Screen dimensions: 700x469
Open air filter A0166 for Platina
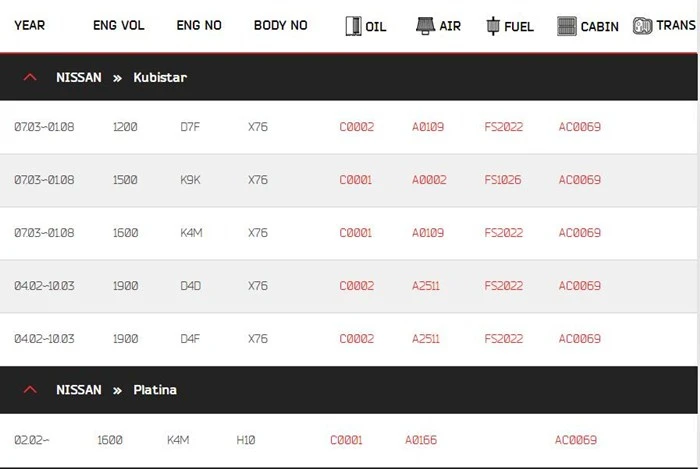tap(421, 440)
